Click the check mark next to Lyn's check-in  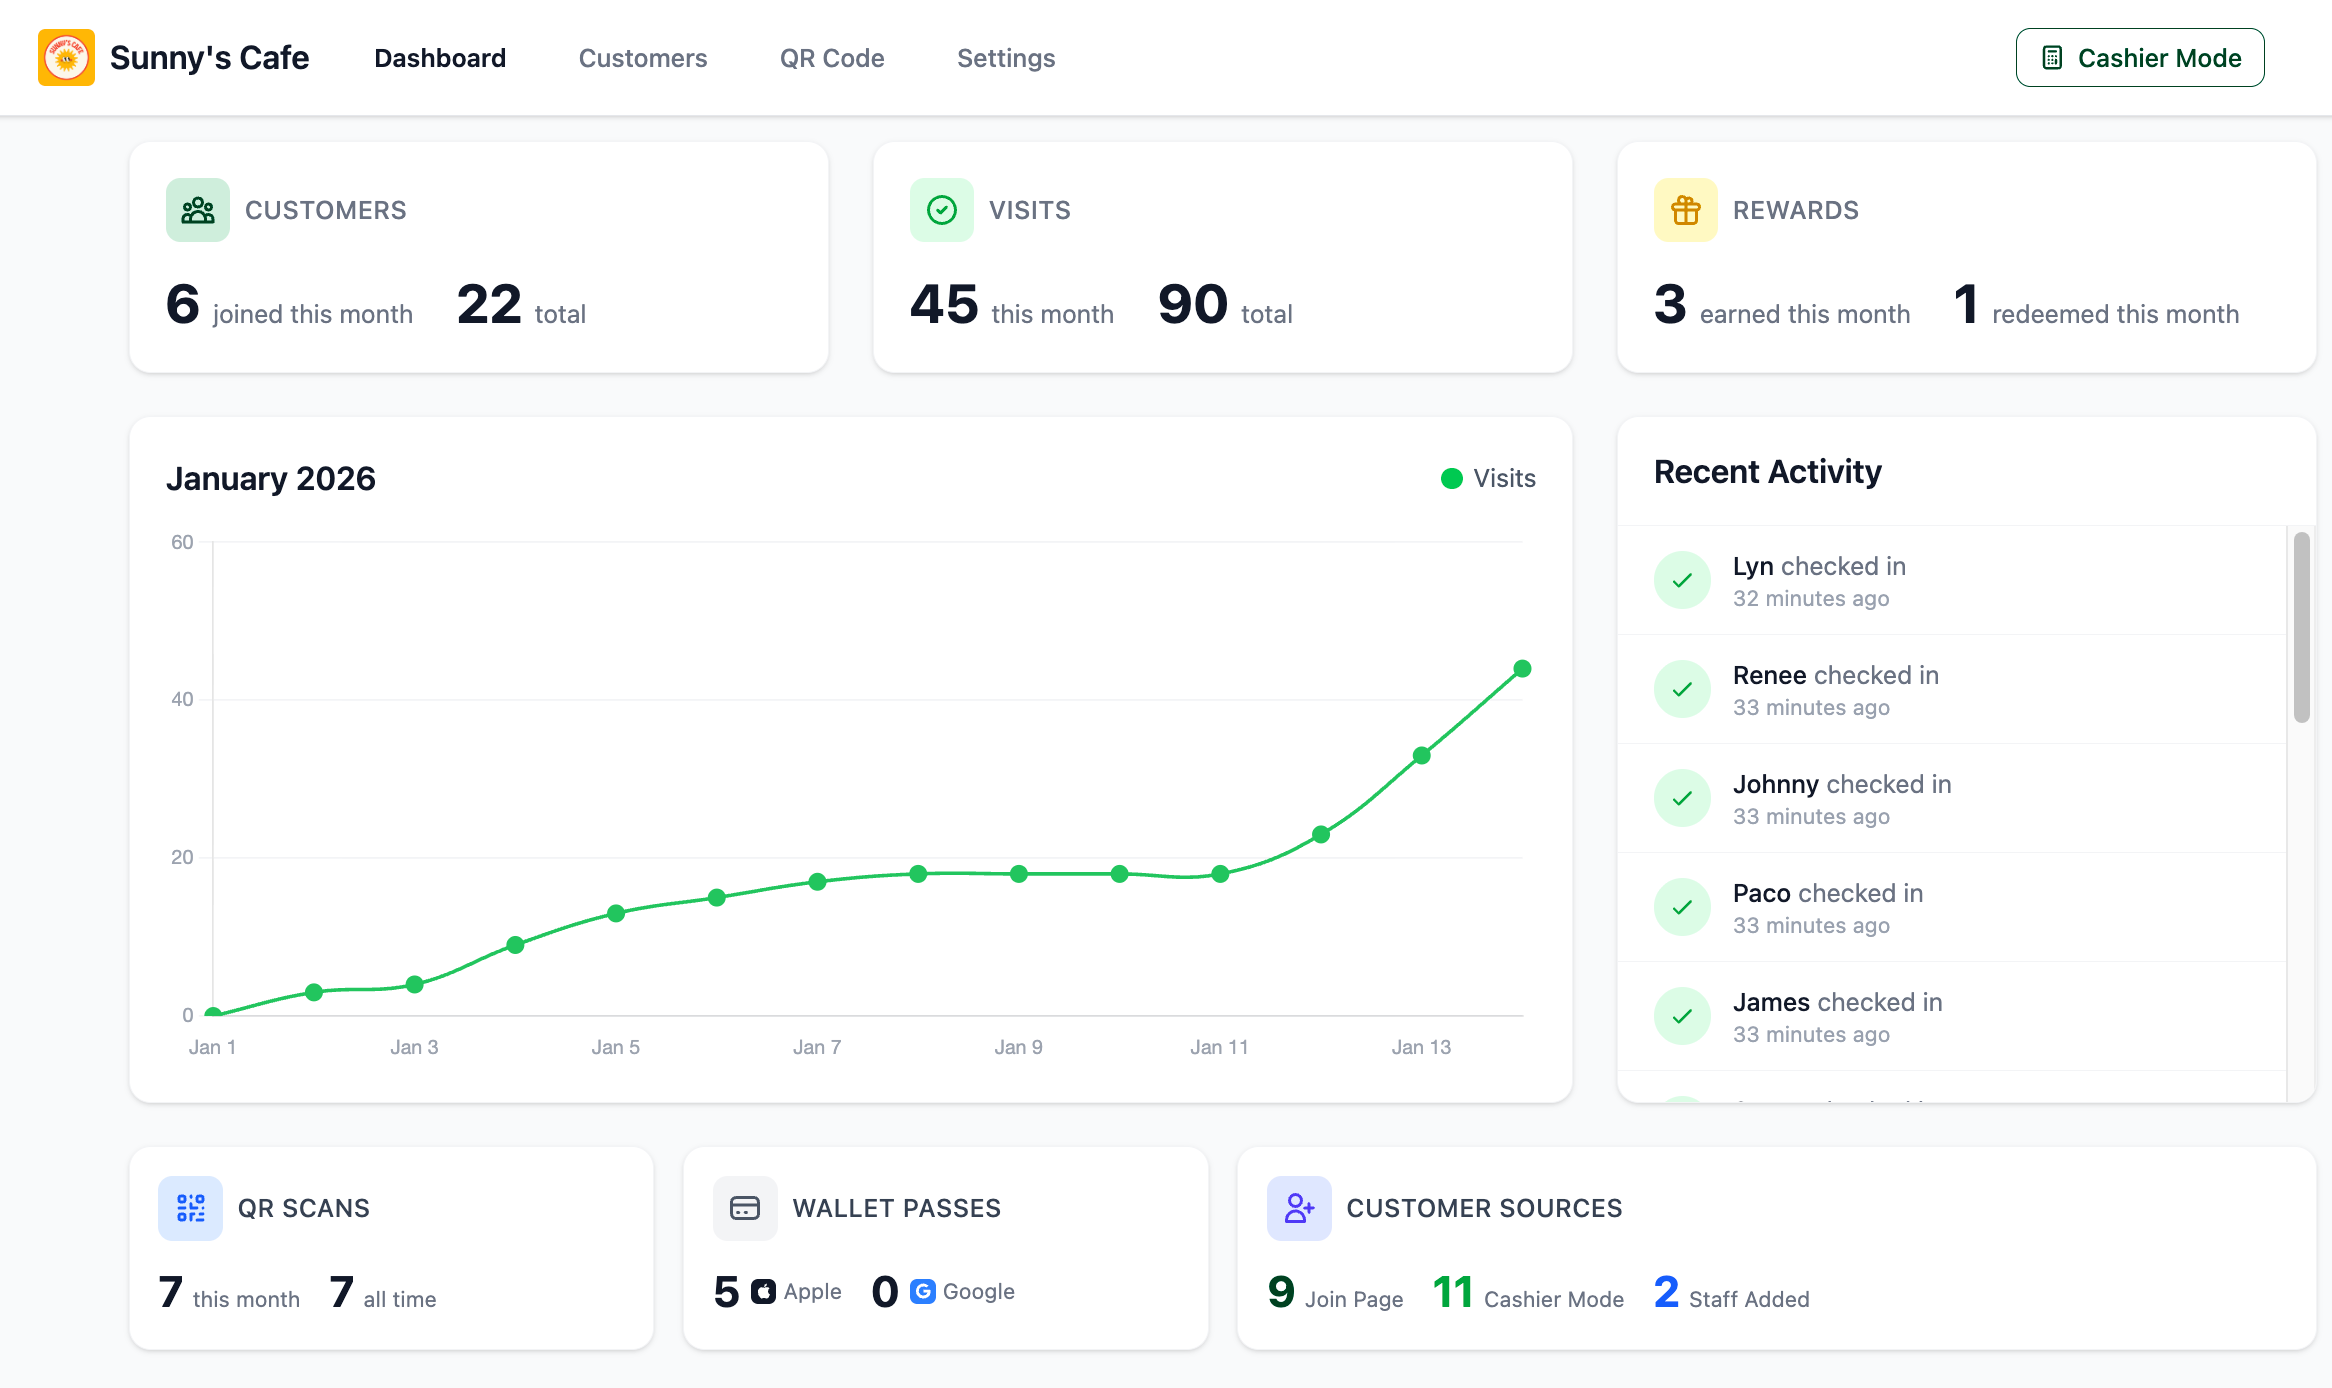click(1682, 580)
